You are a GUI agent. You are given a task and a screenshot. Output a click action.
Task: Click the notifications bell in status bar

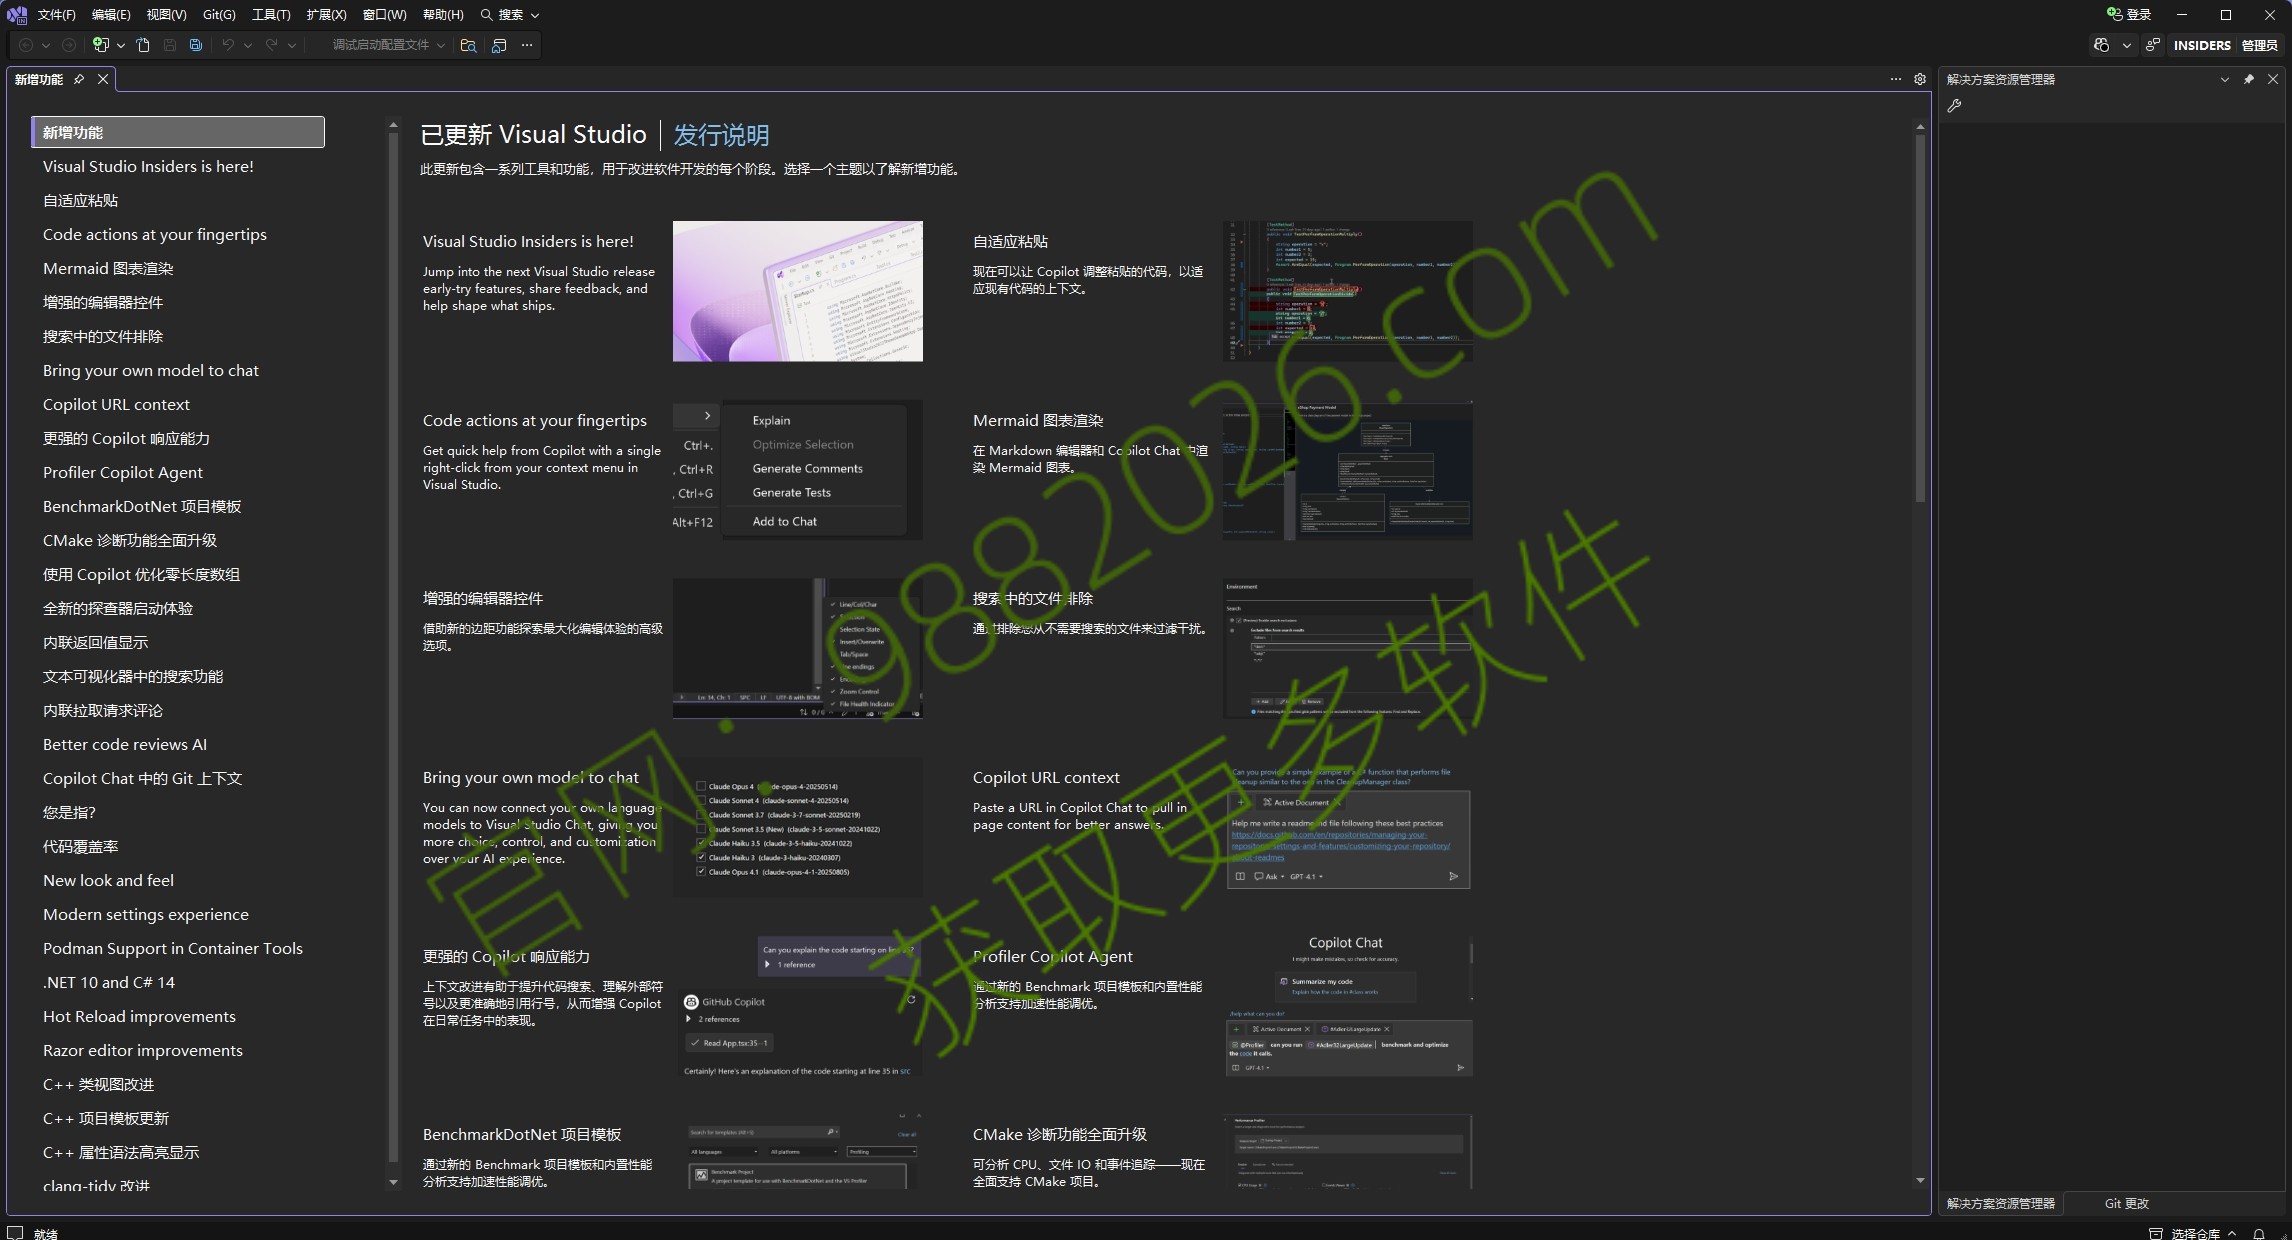2258,1233
